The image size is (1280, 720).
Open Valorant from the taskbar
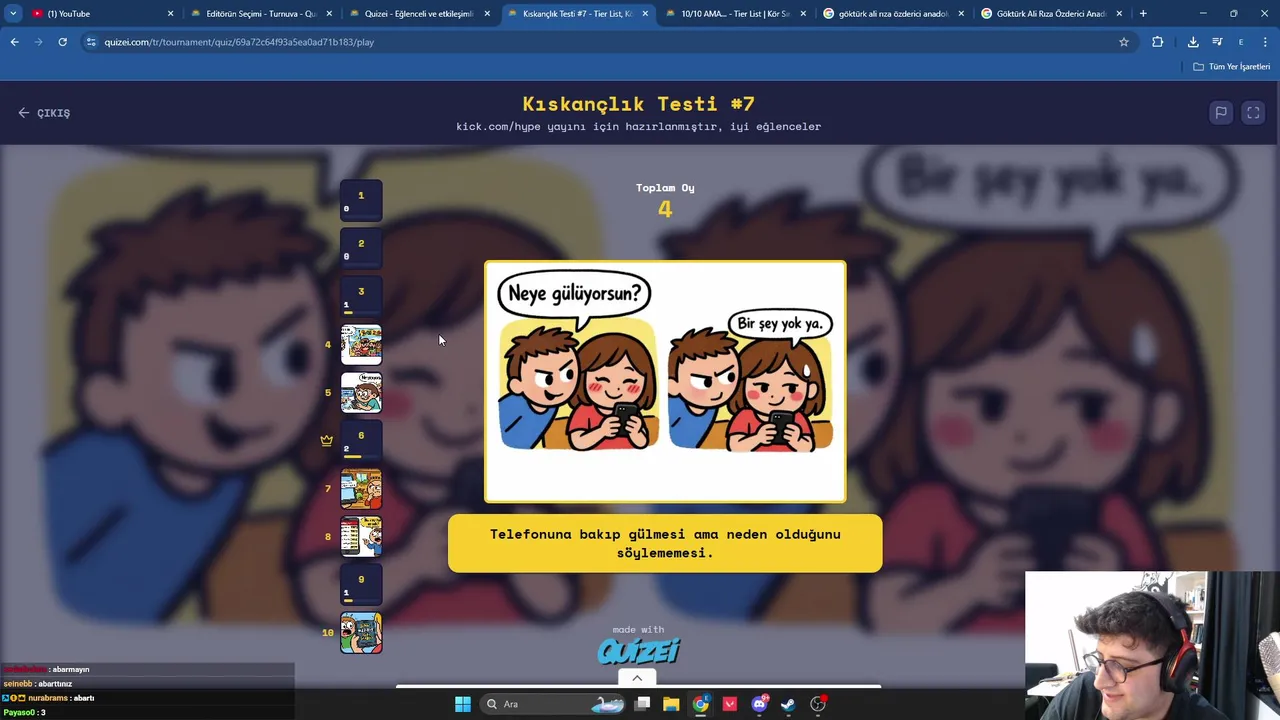click(730, 704)
